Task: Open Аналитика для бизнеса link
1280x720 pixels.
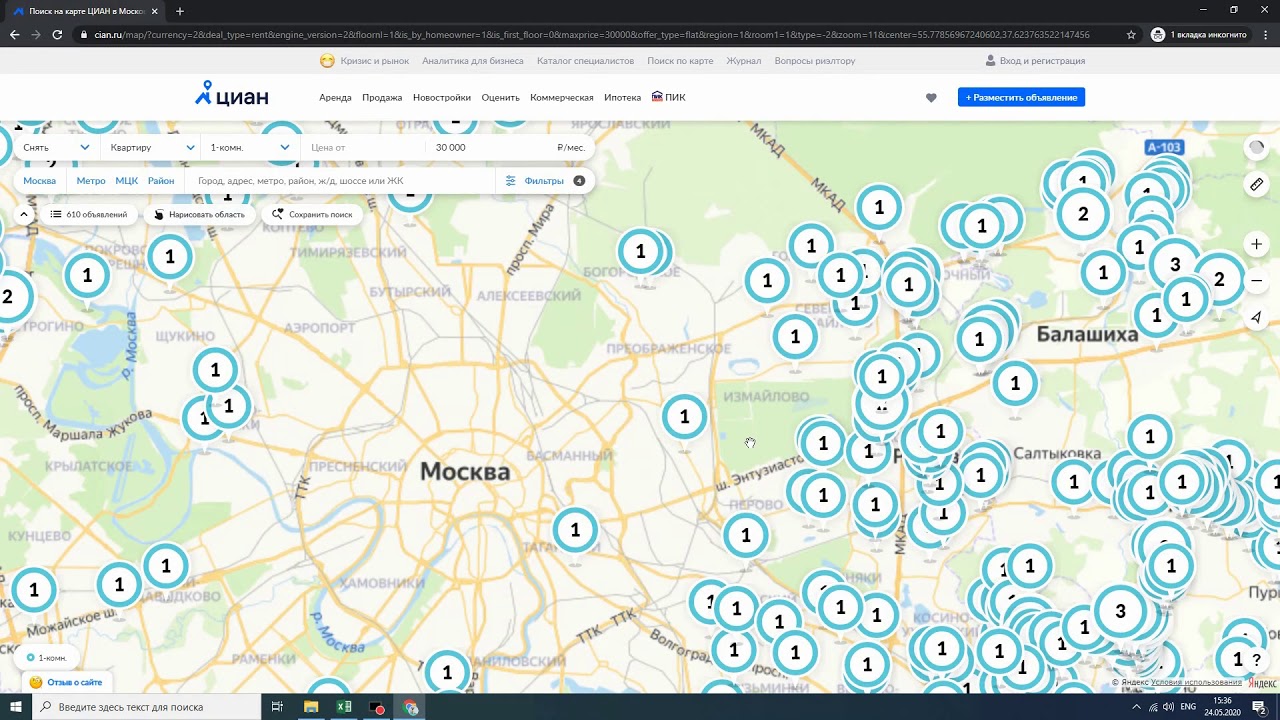Action: (x=473, y=61)
